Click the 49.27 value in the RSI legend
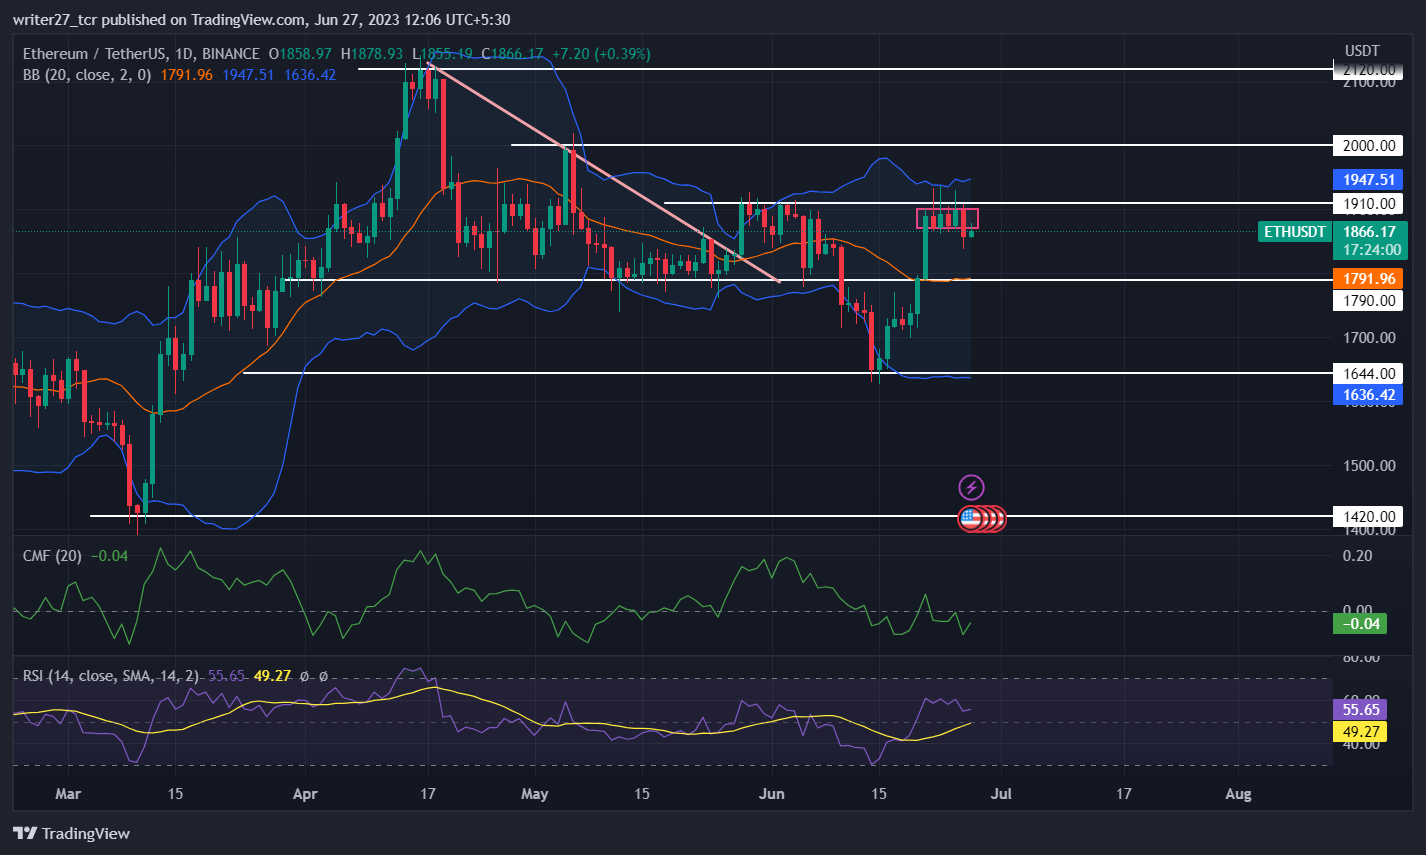Viewport: 1426px width, 855px height. point(272,676)
